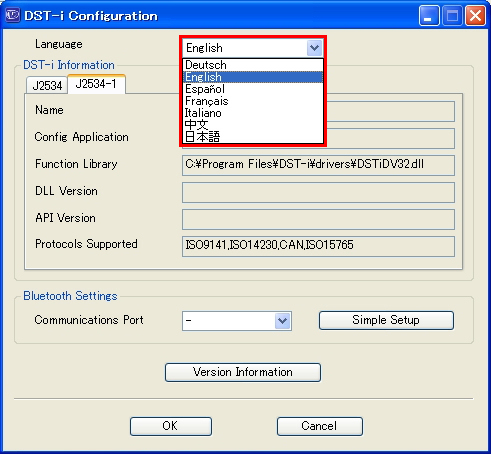
Task: Click the DST-i app icon in title bar
Action: coord(13,15)
